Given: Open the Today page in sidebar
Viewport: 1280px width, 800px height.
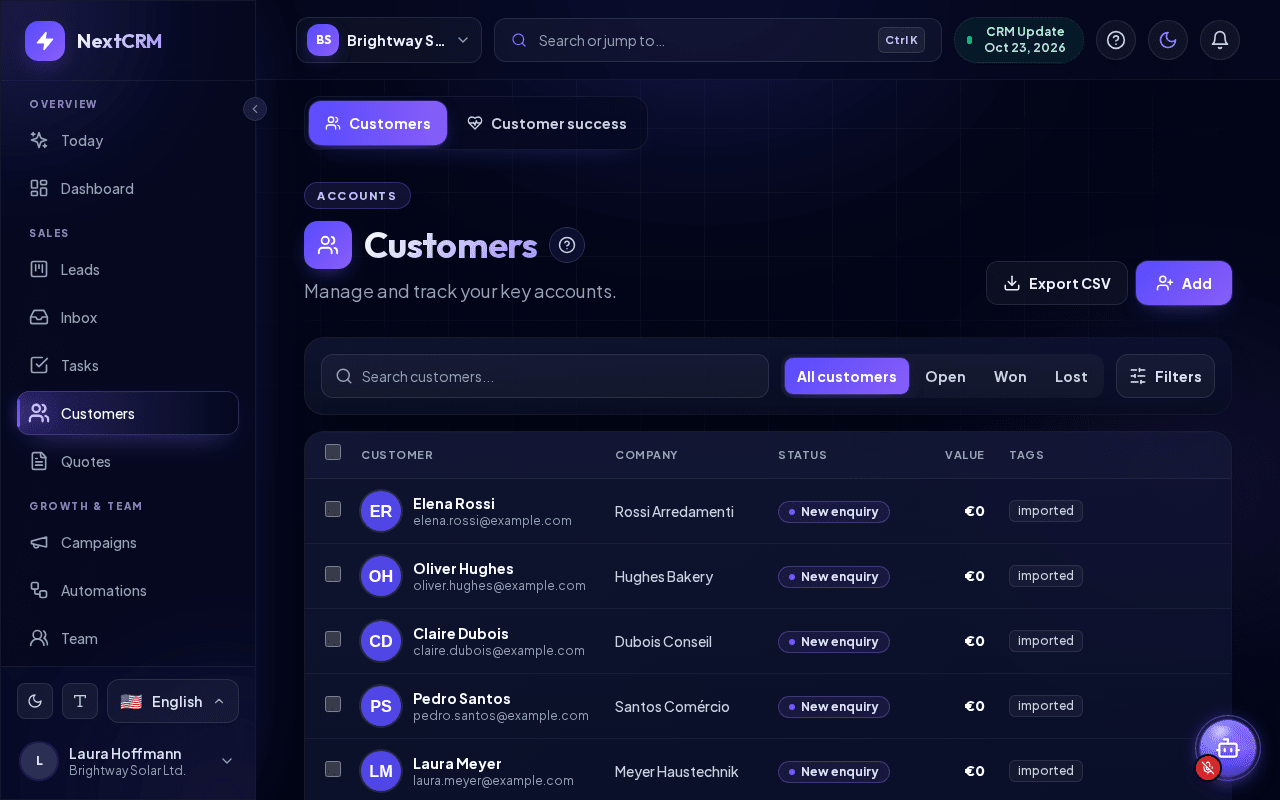Looking at the screenshot, I should 128,141.
